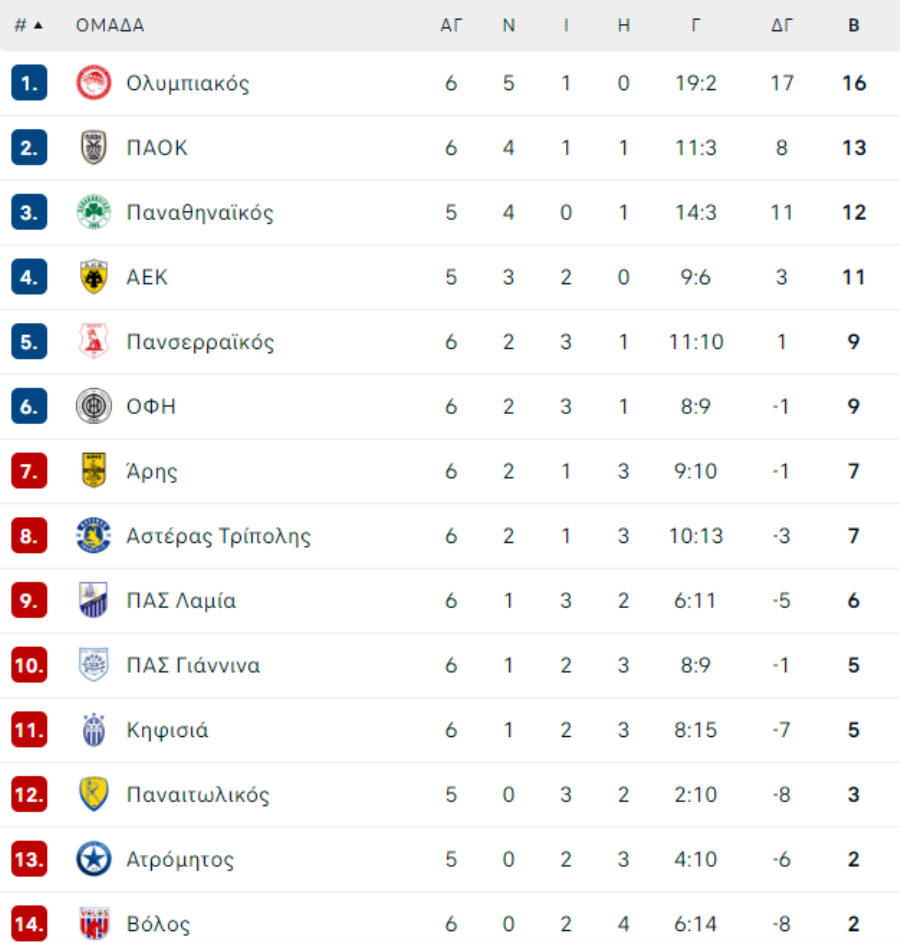Screen dimensions: 900x943
Task: Click the Αστέρας Τρίπολης blue star logo
Action: click(x=94, y=536)
